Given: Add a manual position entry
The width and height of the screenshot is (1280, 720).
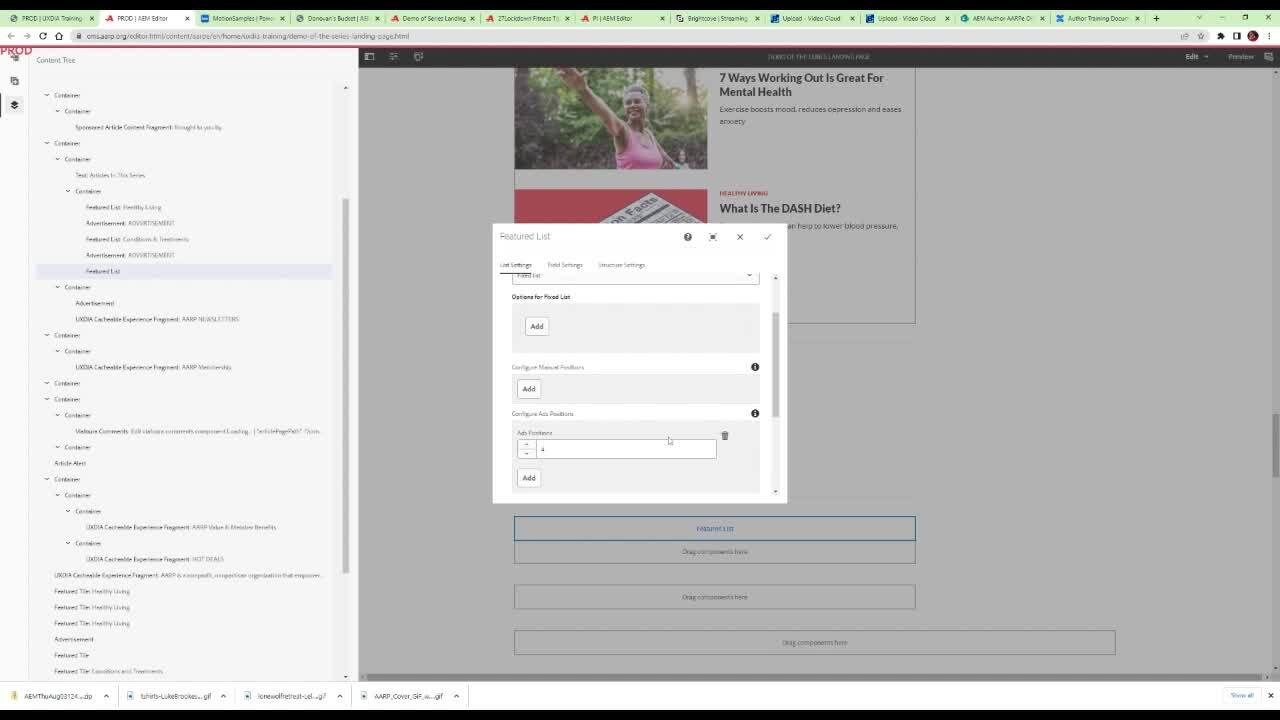Looking at the screenshot, I should pyautogui.click(x=529, y=389).
